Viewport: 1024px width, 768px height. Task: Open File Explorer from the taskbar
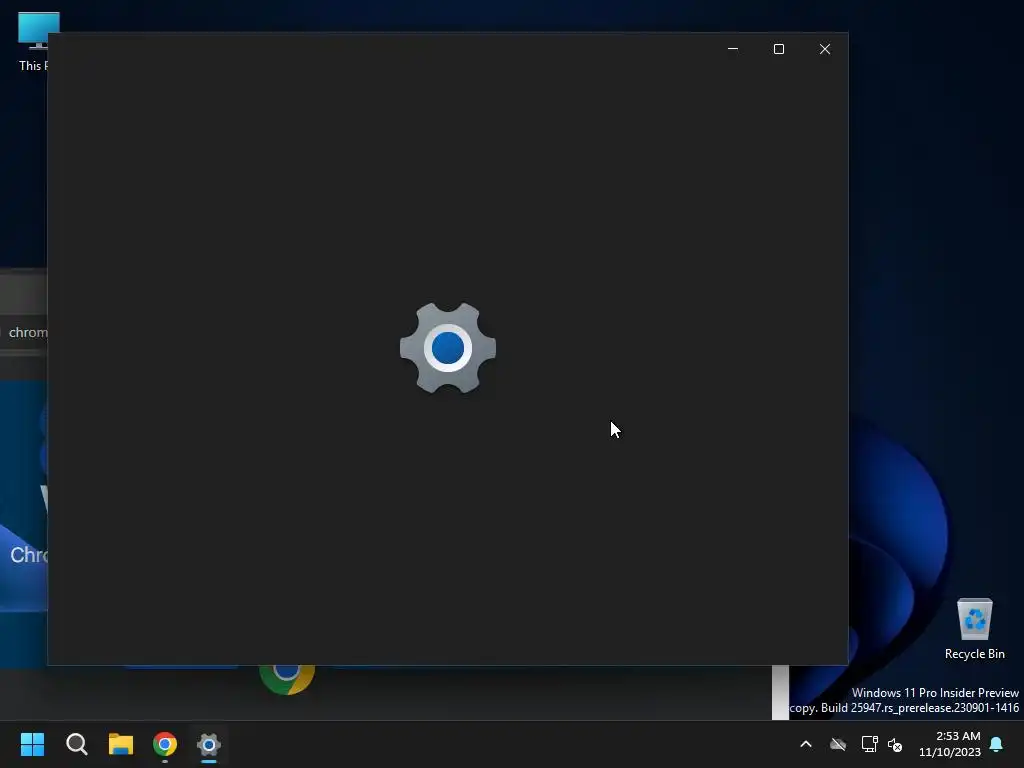pyautogui.click(x=121, y=744)
